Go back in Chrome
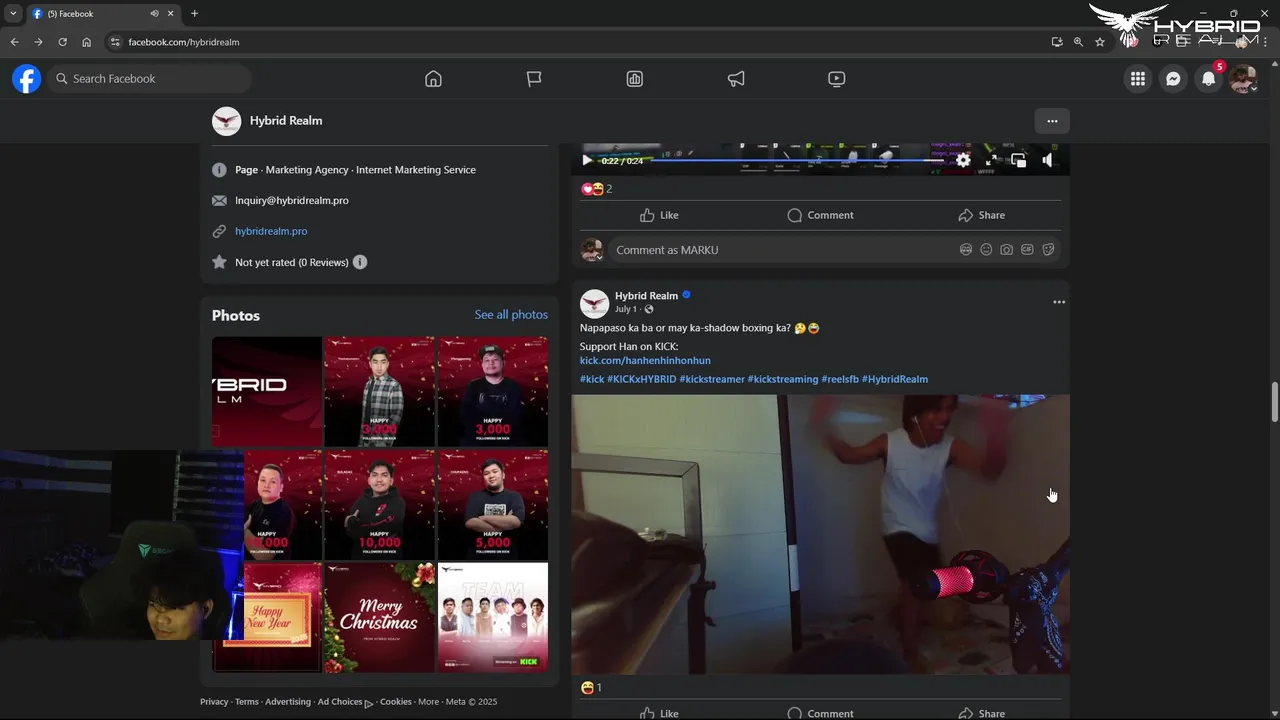Image resolution: width=1280 pixels, height=720 pixels. click(14, 42)
